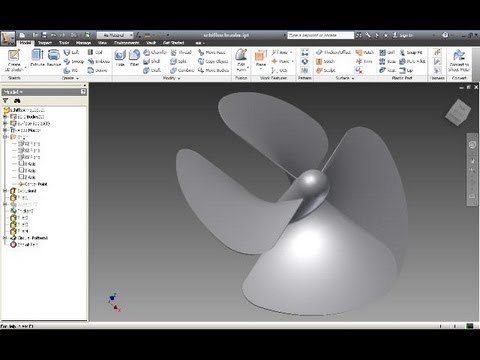Click the Lip tool
Viewport: 480px width, 360px height.
coord(406,70)
